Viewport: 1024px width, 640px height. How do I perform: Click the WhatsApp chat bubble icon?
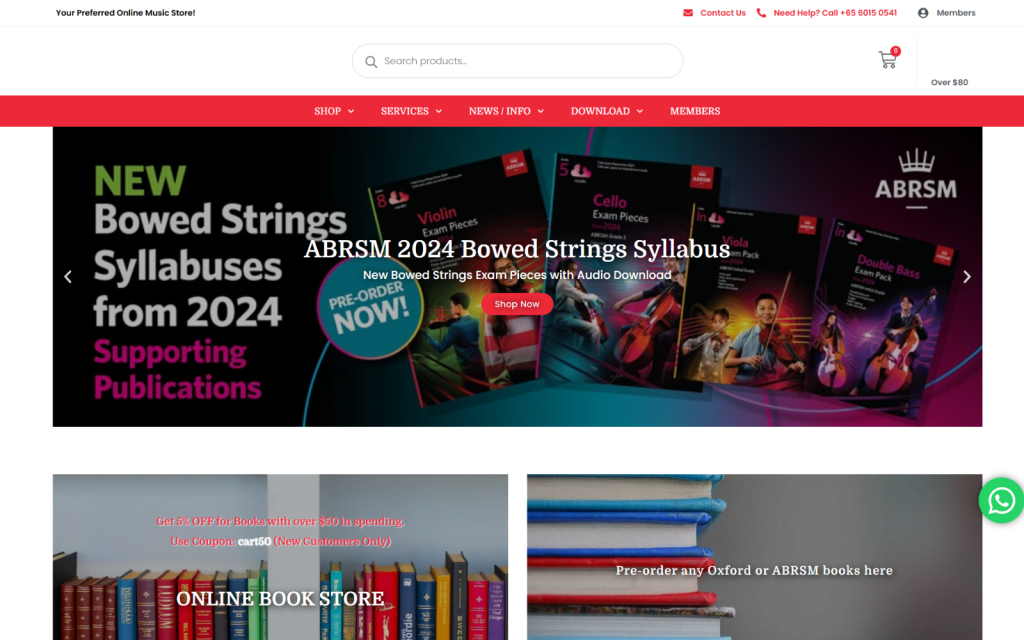pyautogui.click(x=1001, y=500)
